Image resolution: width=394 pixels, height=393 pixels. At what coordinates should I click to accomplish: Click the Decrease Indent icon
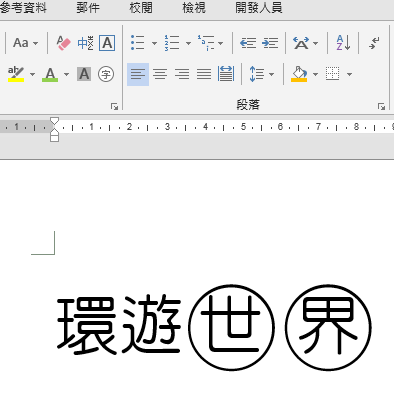248,43
